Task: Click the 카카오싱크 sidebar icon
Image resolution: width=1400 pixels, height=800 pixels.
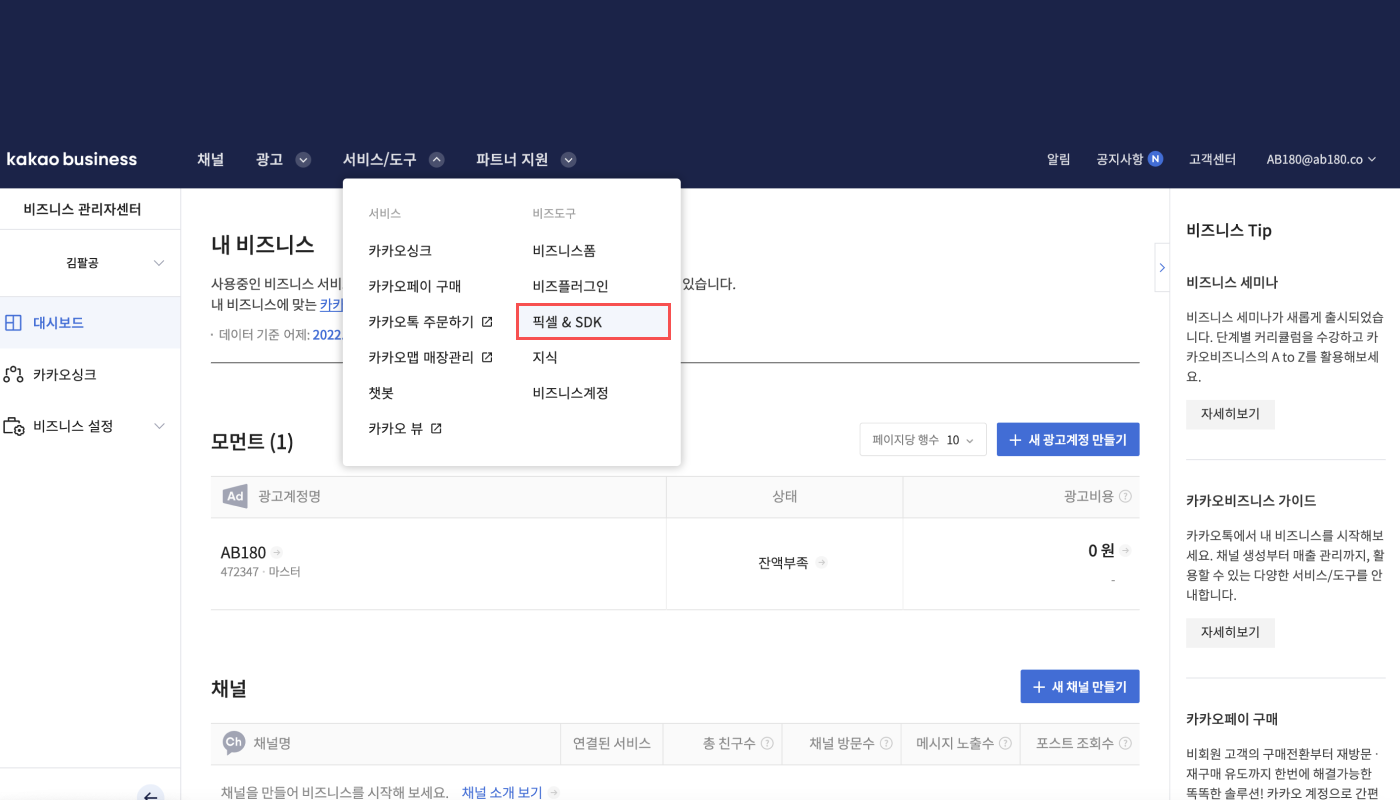Action: point(13,375)
